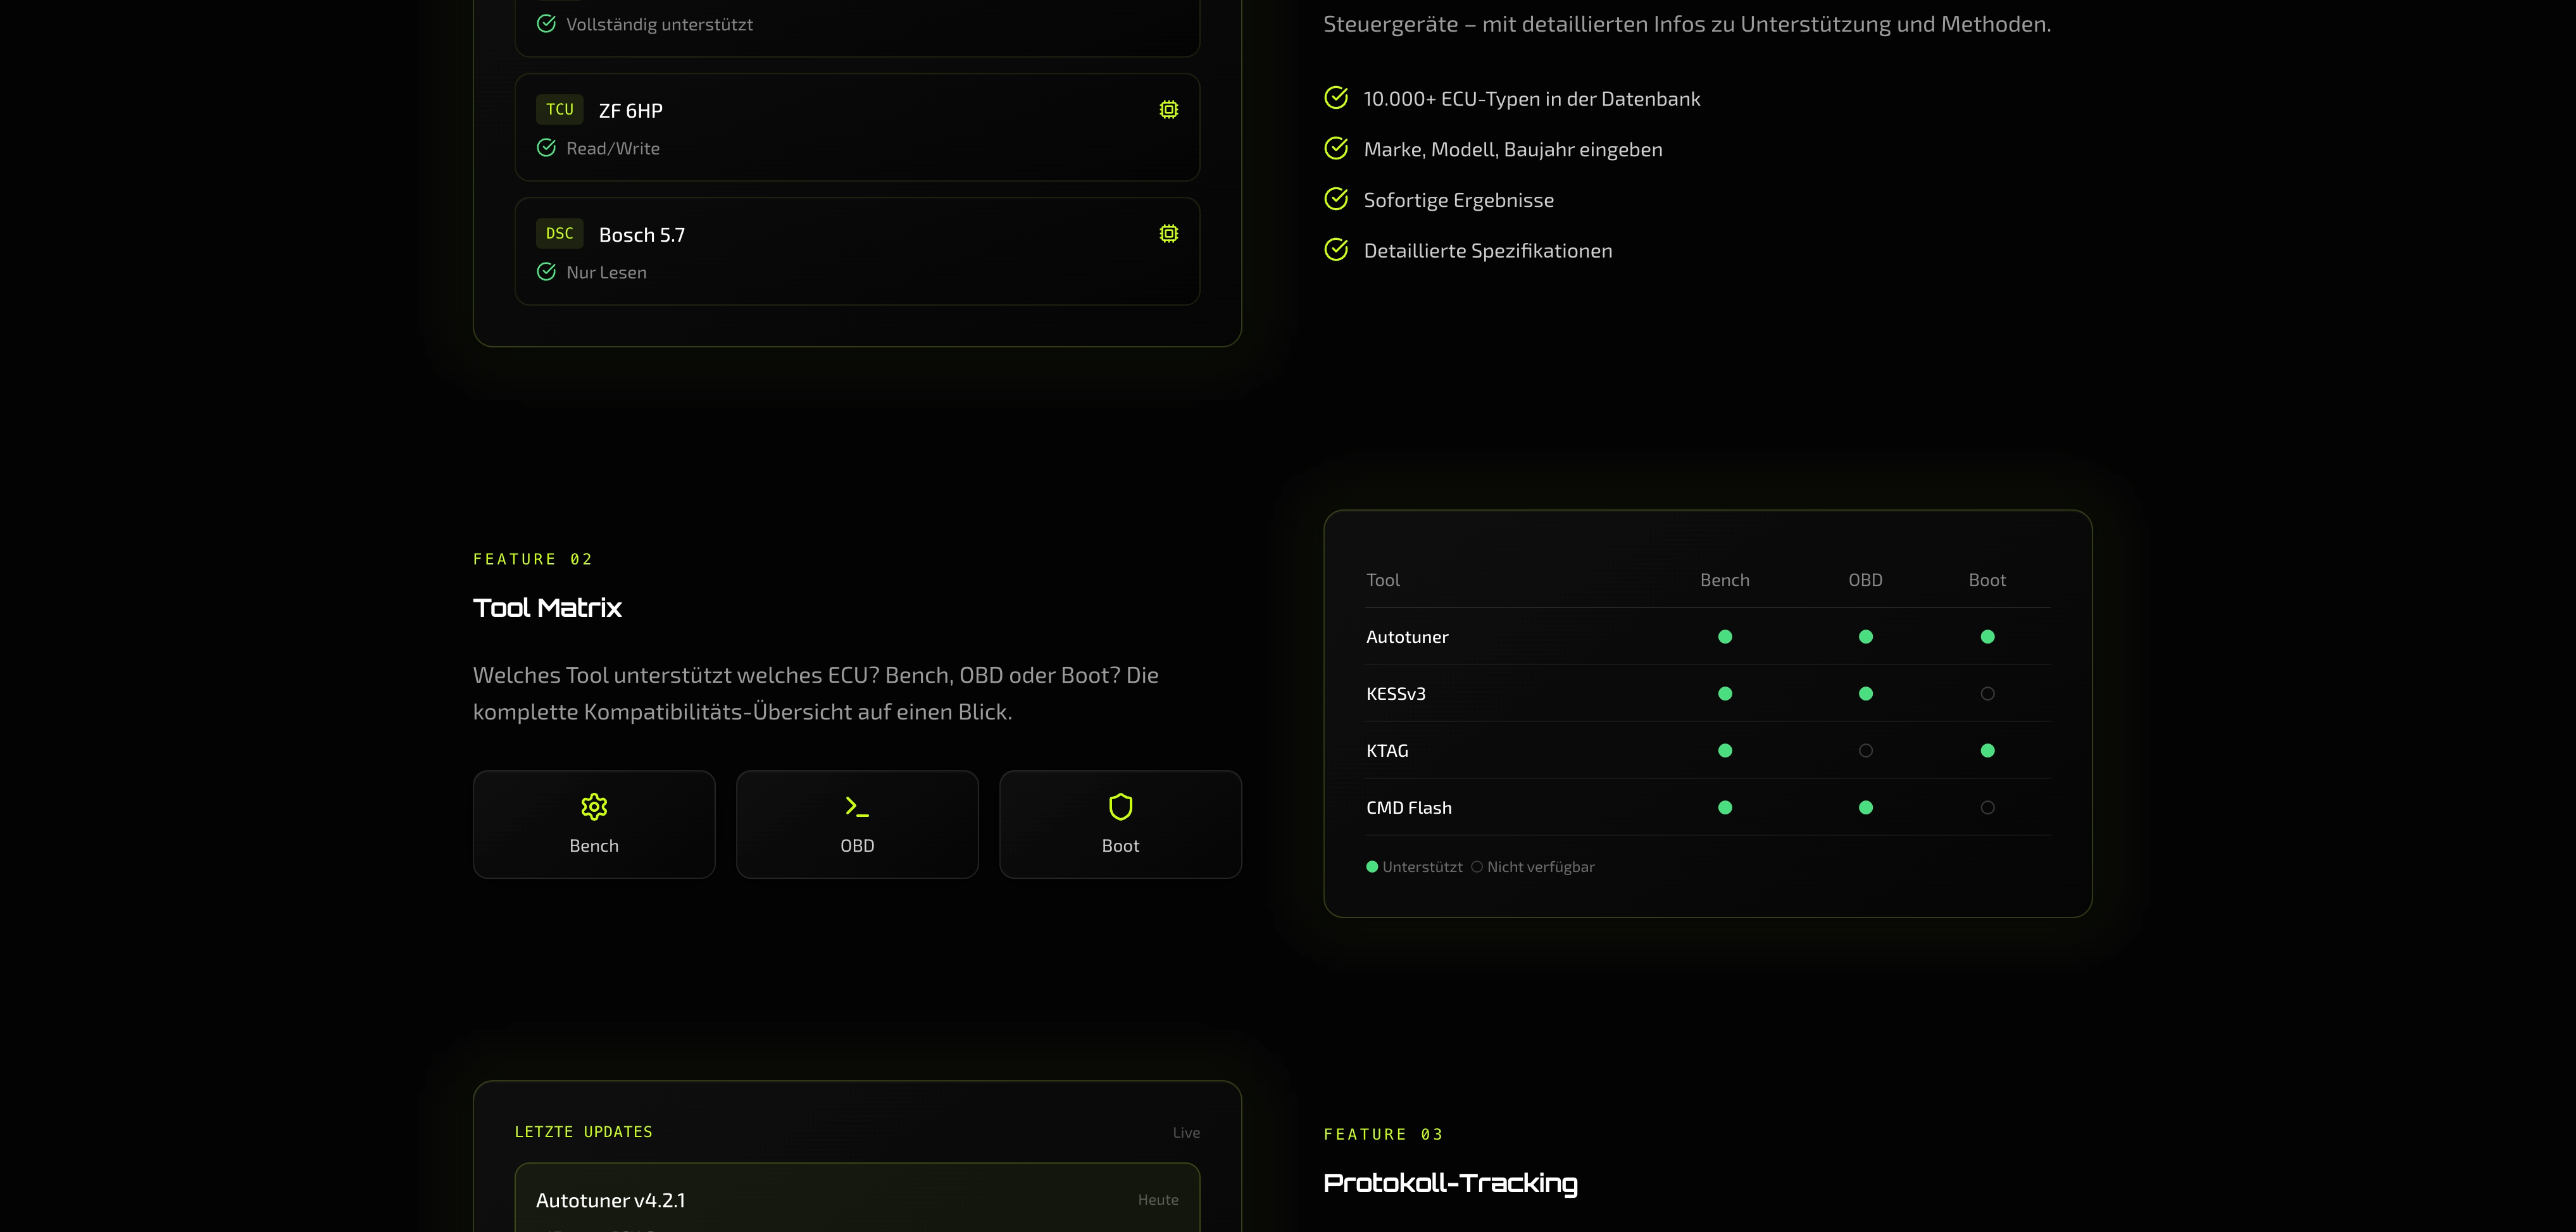Click the Read/Write status text
Screen dimensions: 2576x1232
click(613, 148)
